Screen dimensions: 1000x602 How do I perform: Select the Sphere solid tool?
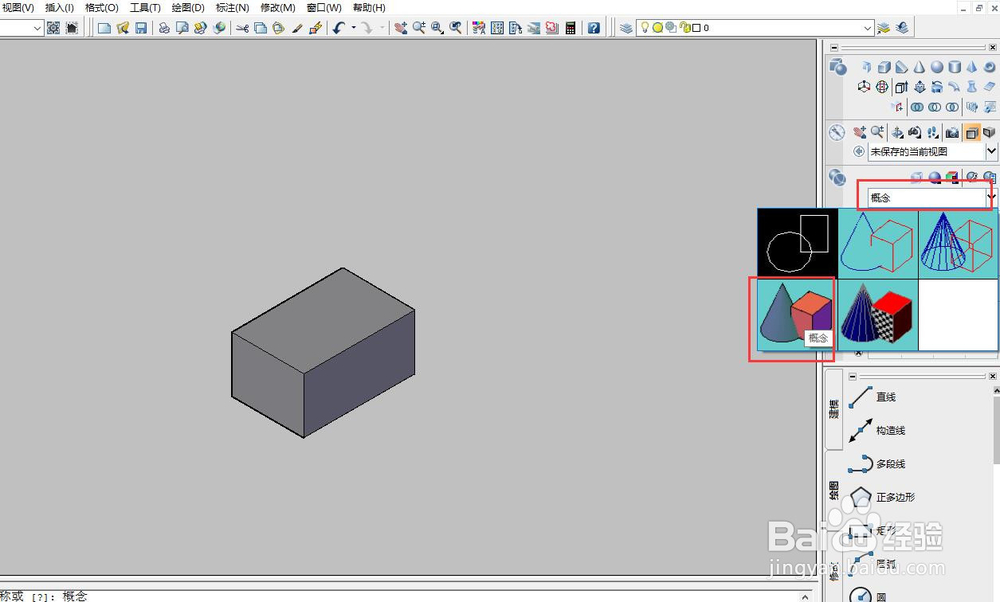click(x=937, y=67)
